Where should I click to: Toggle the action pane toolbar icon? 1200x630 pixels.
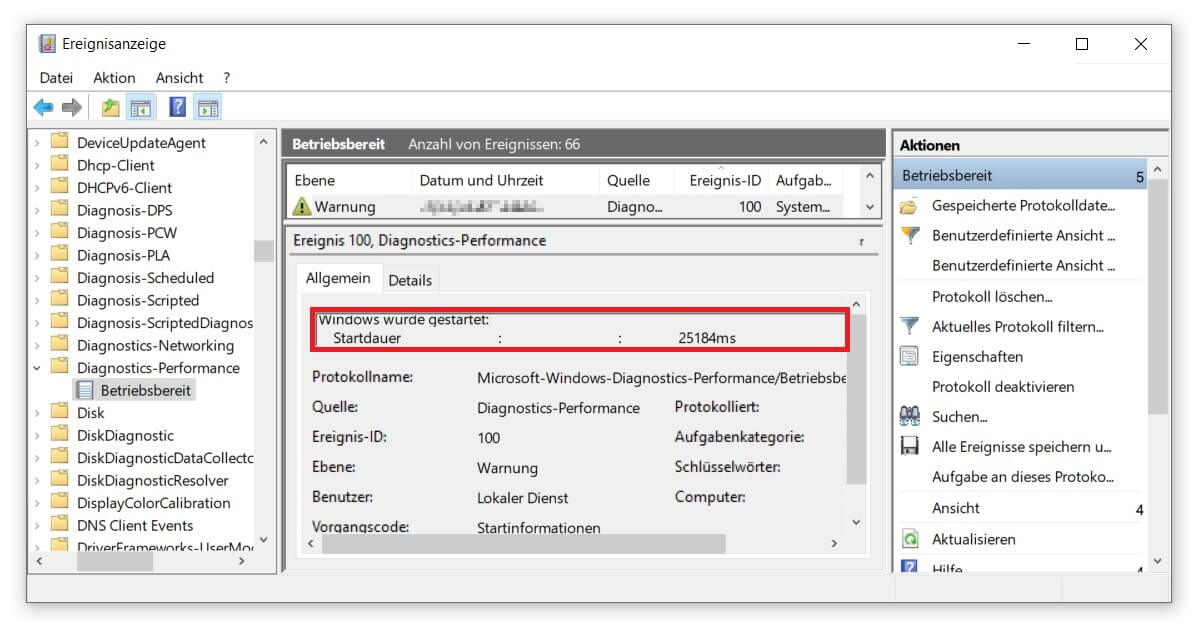click(208, 107)
